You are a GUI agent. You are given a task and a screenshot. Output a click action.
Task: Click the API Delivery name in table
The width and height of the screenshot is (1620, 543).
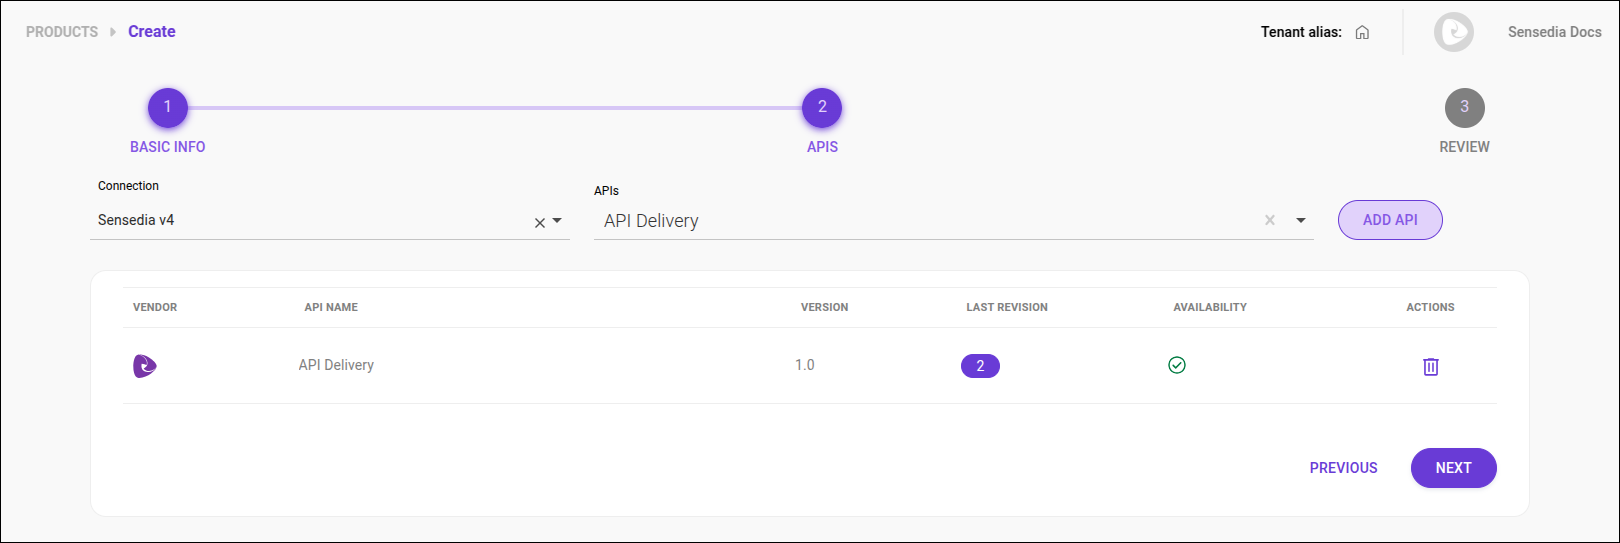[336, 365]
